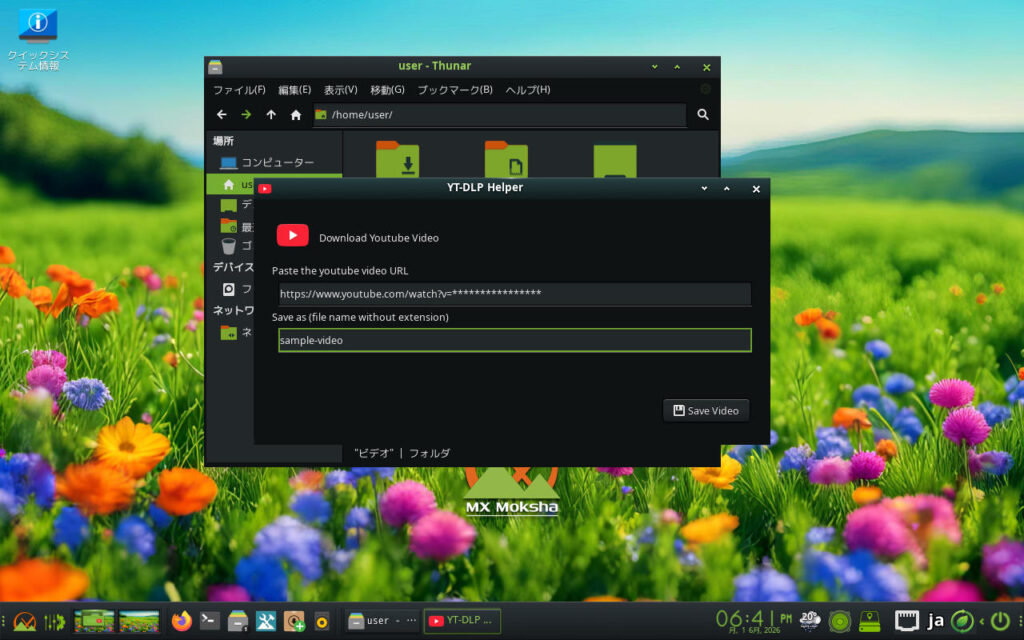
Task: Open the YT-DLP Helper window dropdown arrow
Action: [704, 189]
